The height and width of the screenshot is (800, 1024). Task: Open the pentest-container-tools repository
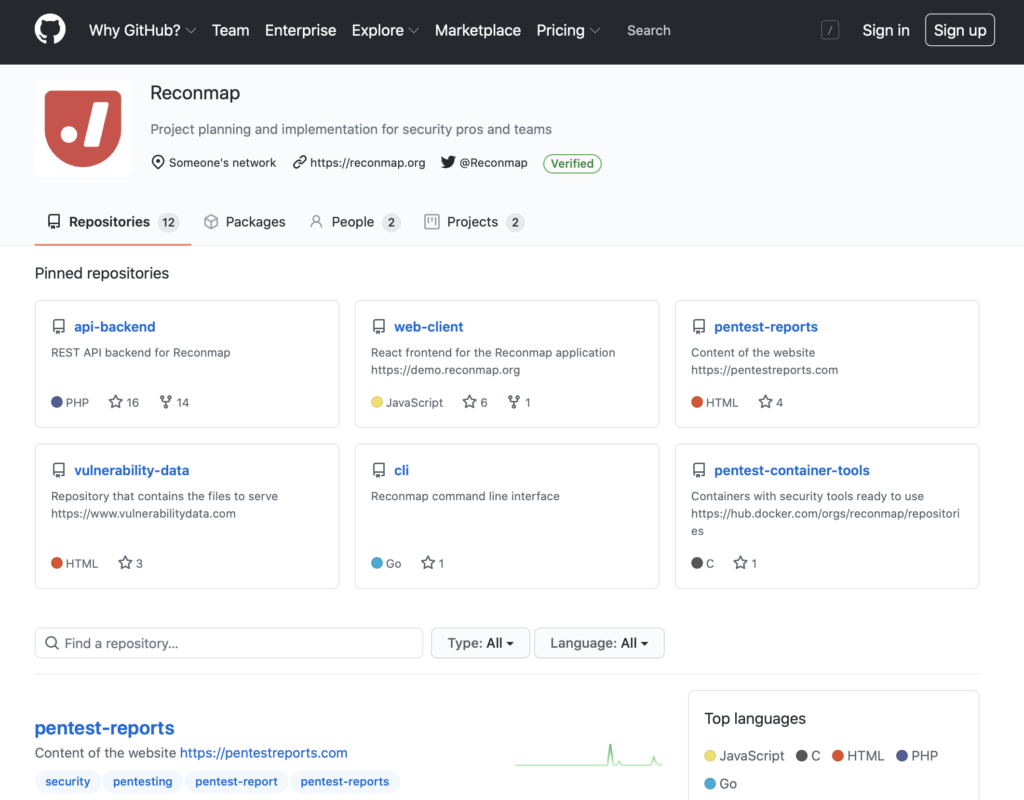(792, 470)
